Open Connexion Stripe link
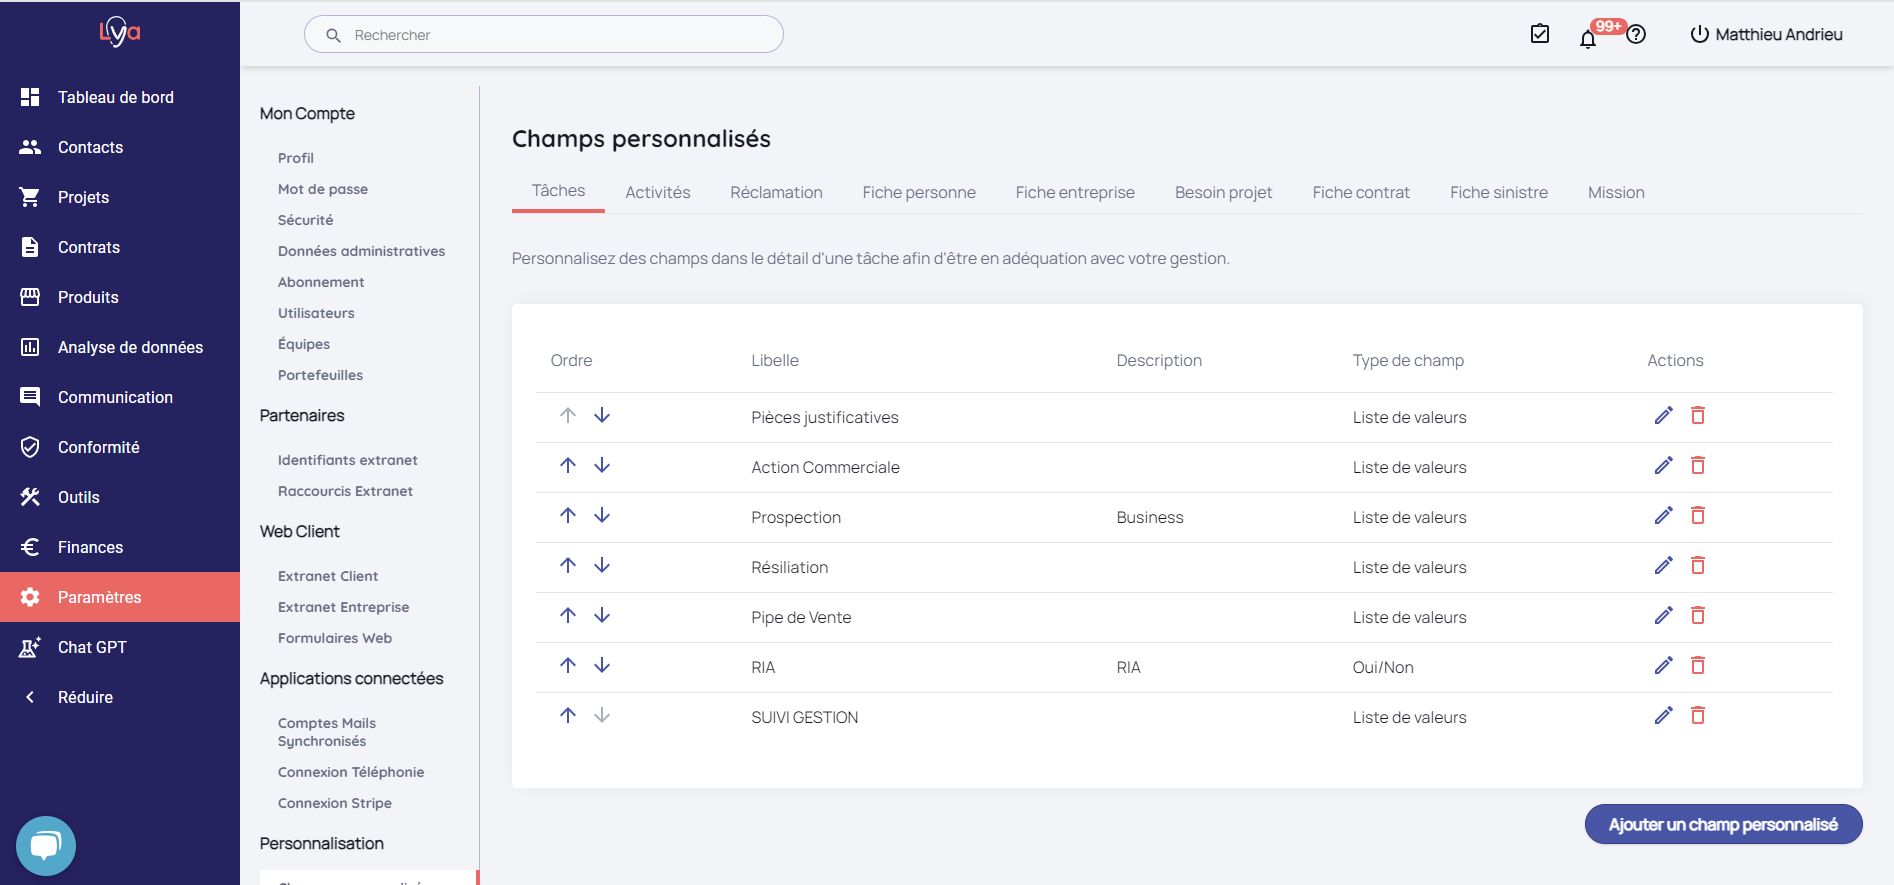1894x885 pixels. point(335,803)
